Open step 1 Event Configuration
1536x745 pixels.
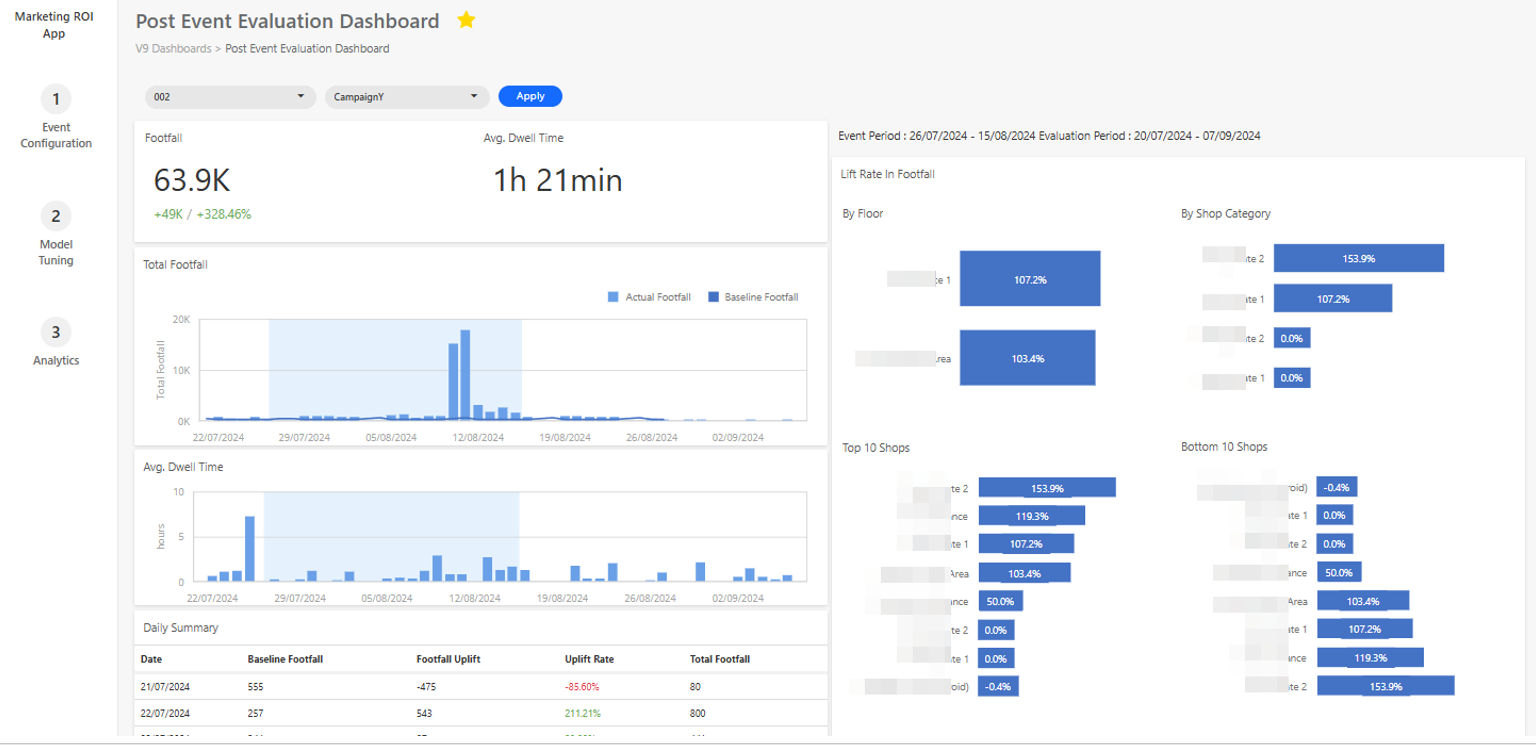56,117
